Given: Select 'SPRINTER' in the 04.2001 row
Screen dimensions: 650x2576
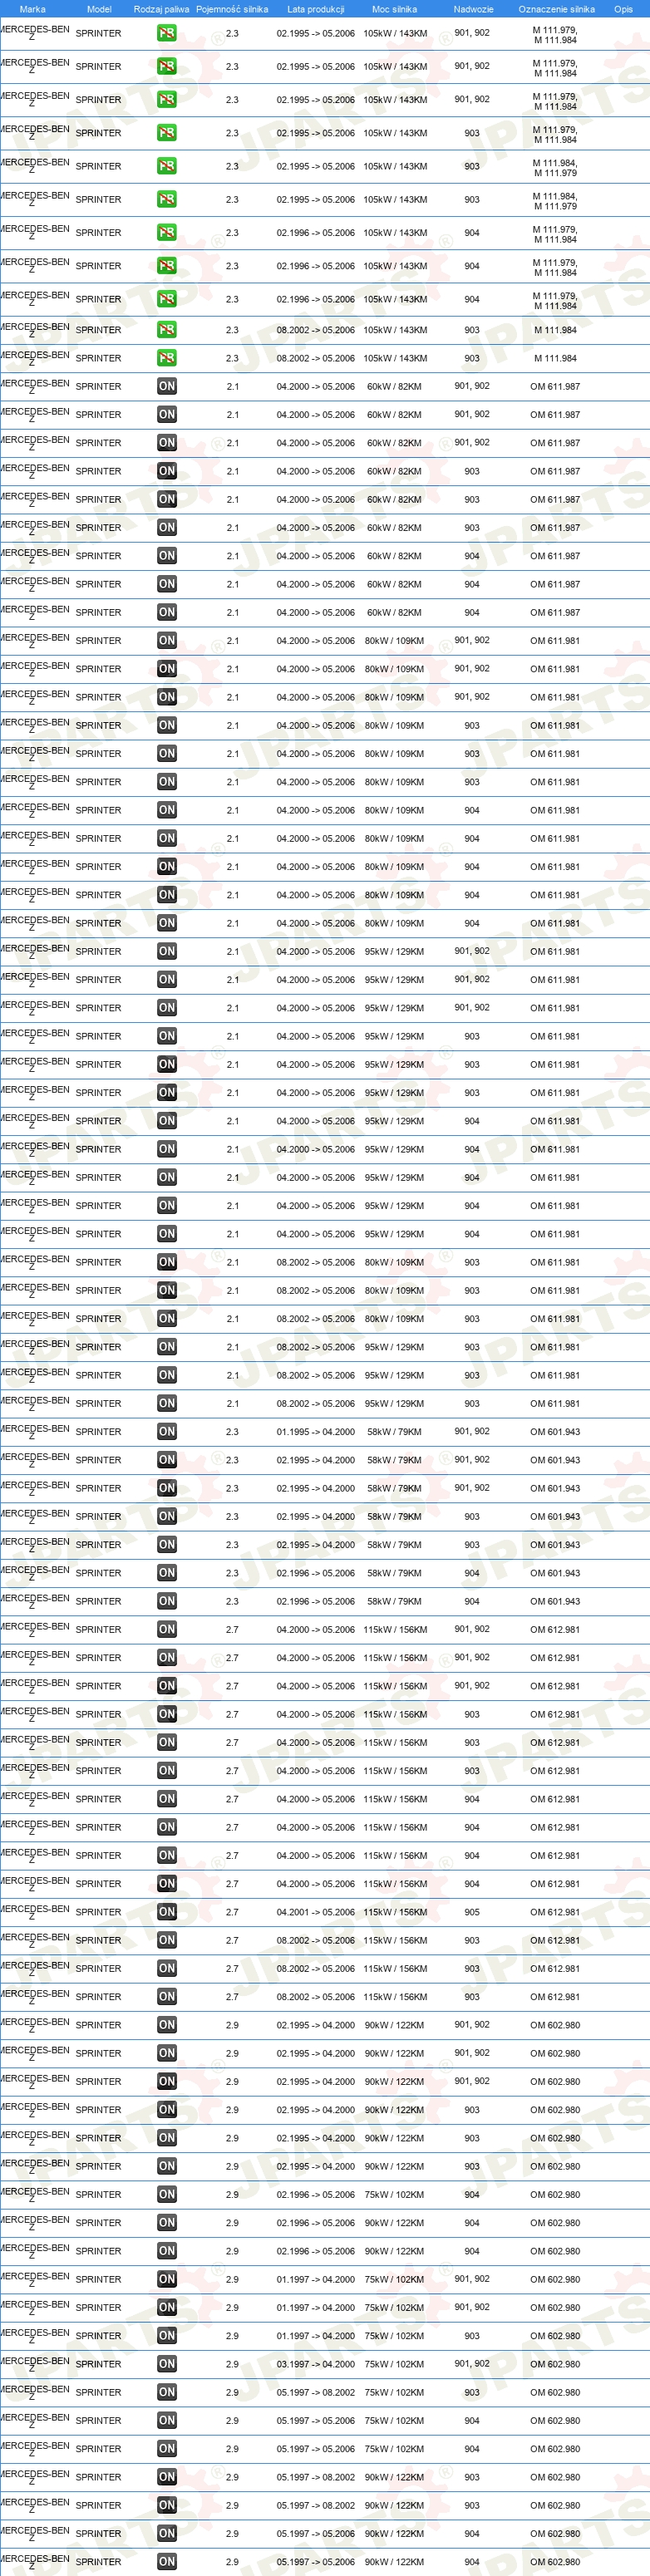Looking at the screenshot, I should (98, 1913).
